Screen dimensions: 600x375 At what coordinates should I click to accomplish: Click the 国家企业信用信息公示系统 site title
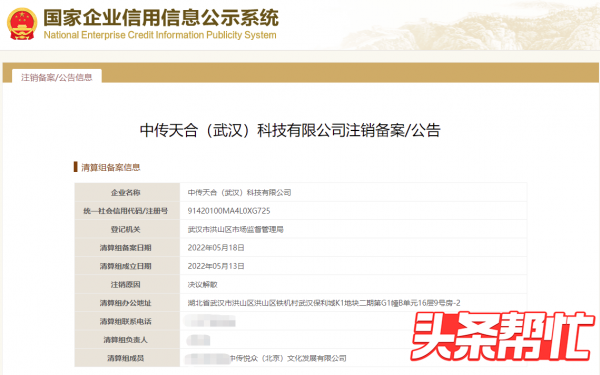[161, 18]
